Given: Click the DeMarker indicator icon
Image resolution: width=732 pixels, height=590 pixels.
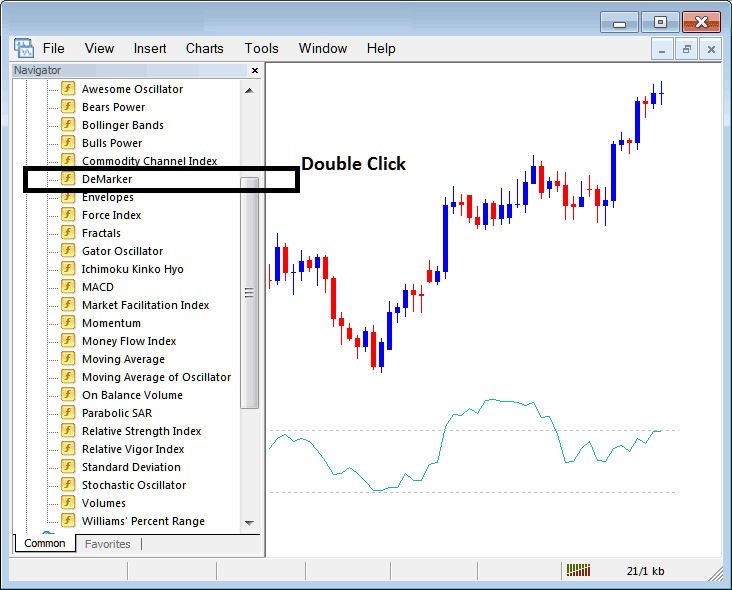Looking at the screenshot, I should [x=68, y=178].
